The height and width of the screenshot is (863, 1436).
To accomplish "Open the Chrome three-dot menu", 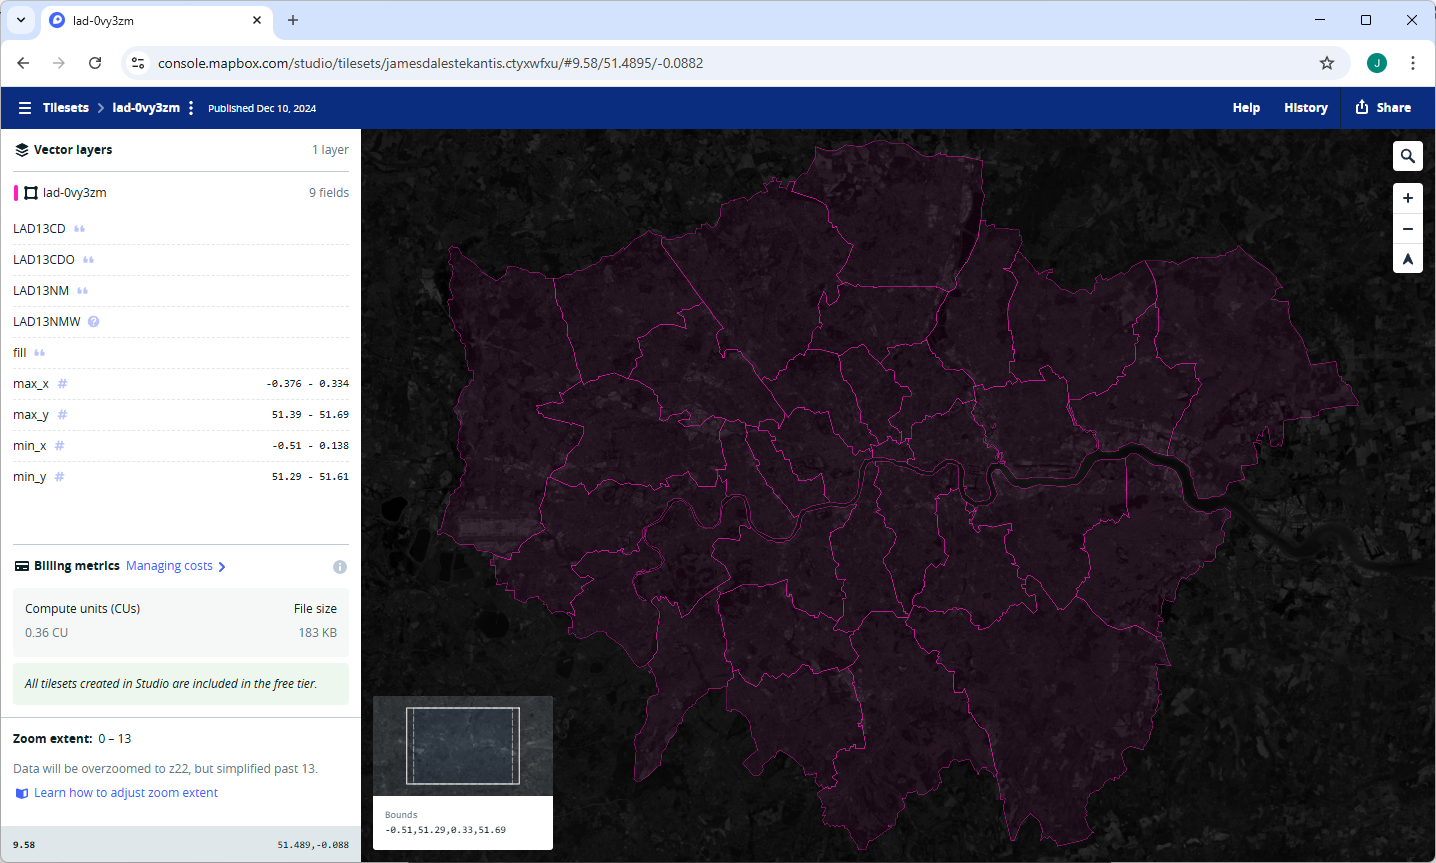I will 1412,63.
